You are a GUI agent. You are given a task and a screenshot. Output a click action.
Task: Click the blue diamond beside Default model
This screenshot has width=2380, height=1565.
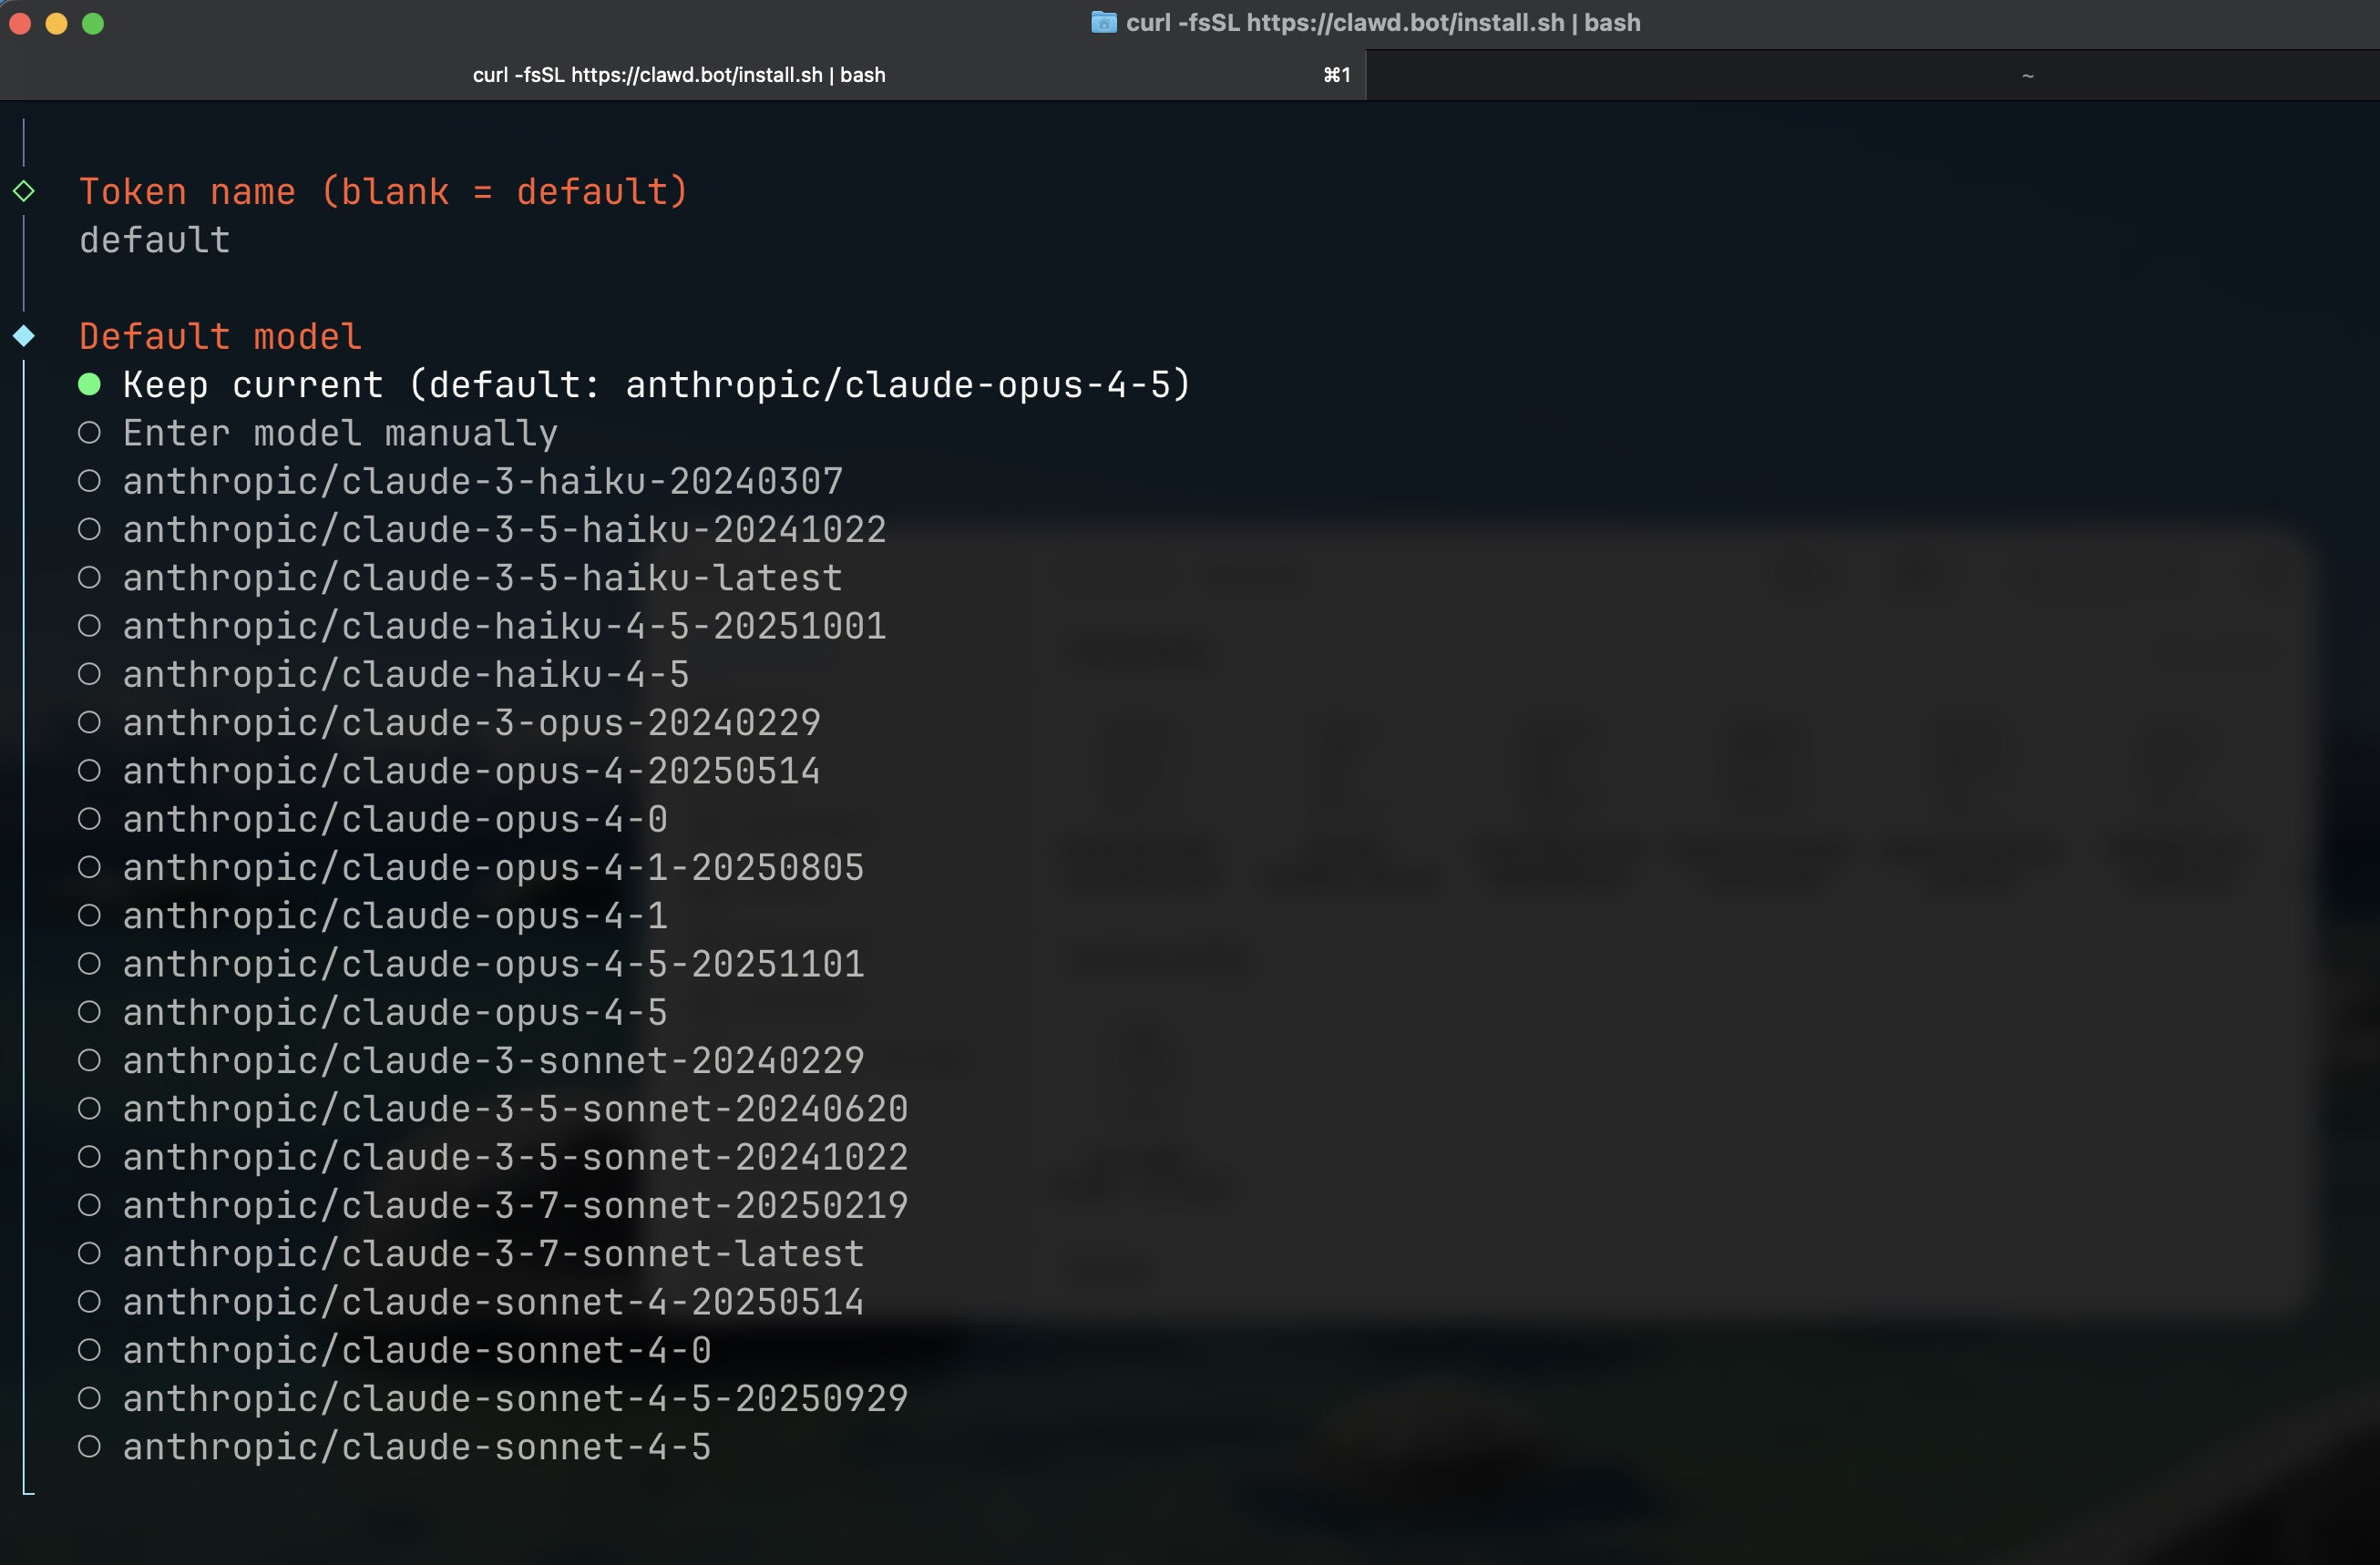[24, 336]
